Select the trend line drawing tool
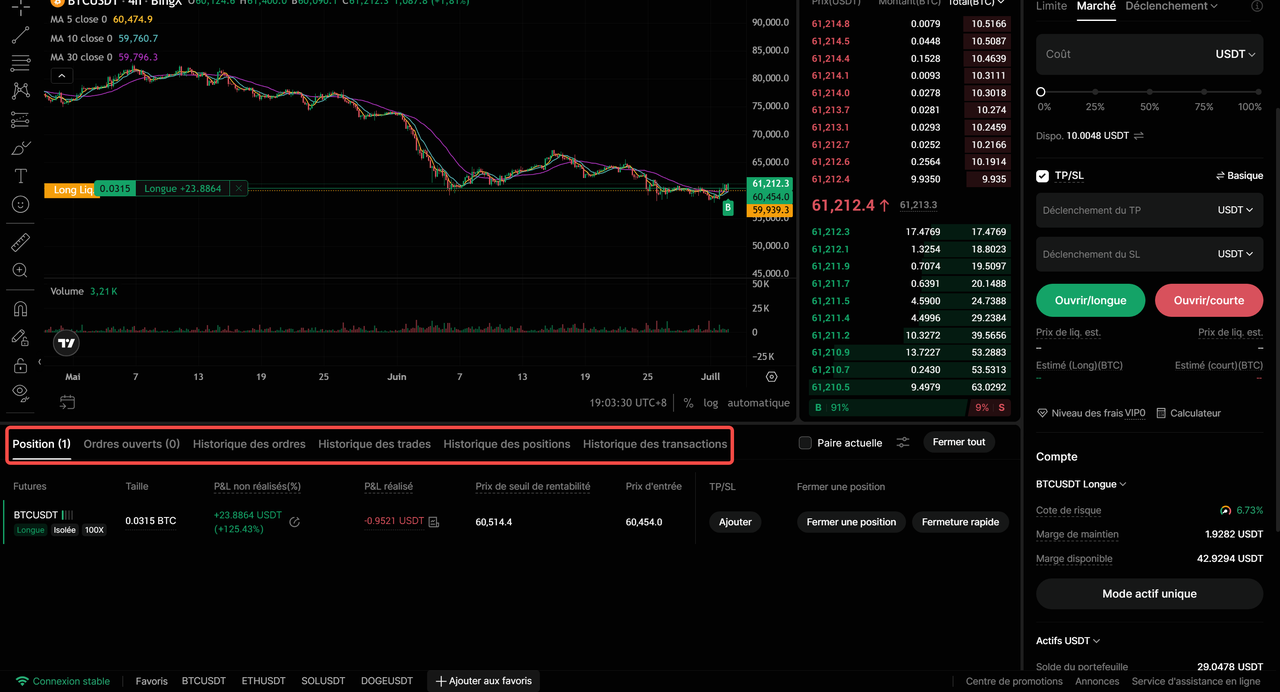The width and height of the screenshot is (1280, 692). (20, 36)
